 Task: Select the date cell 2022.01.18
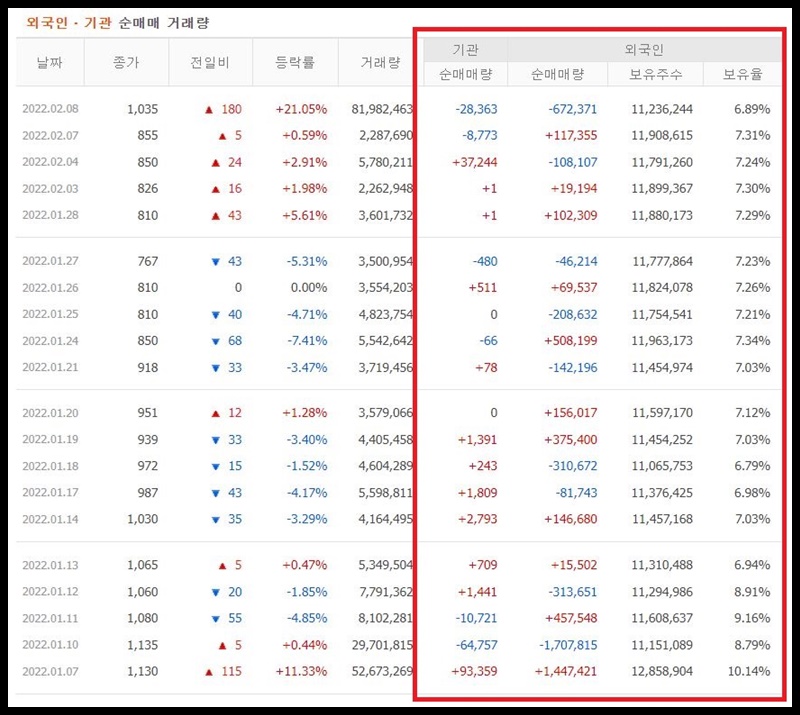(51, 466)
